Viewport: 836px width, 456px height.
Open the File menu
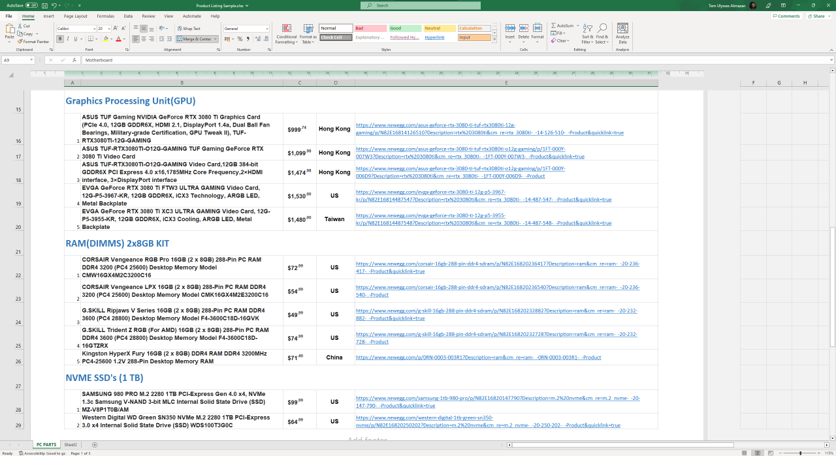click(x=9, y=17)
